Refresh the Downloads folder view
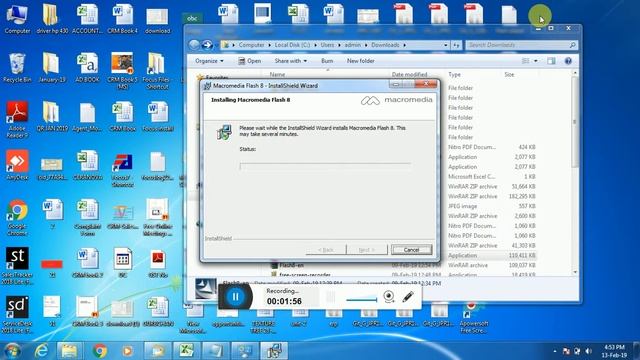Viewport: 640px width, 360px height. [456, 45]
